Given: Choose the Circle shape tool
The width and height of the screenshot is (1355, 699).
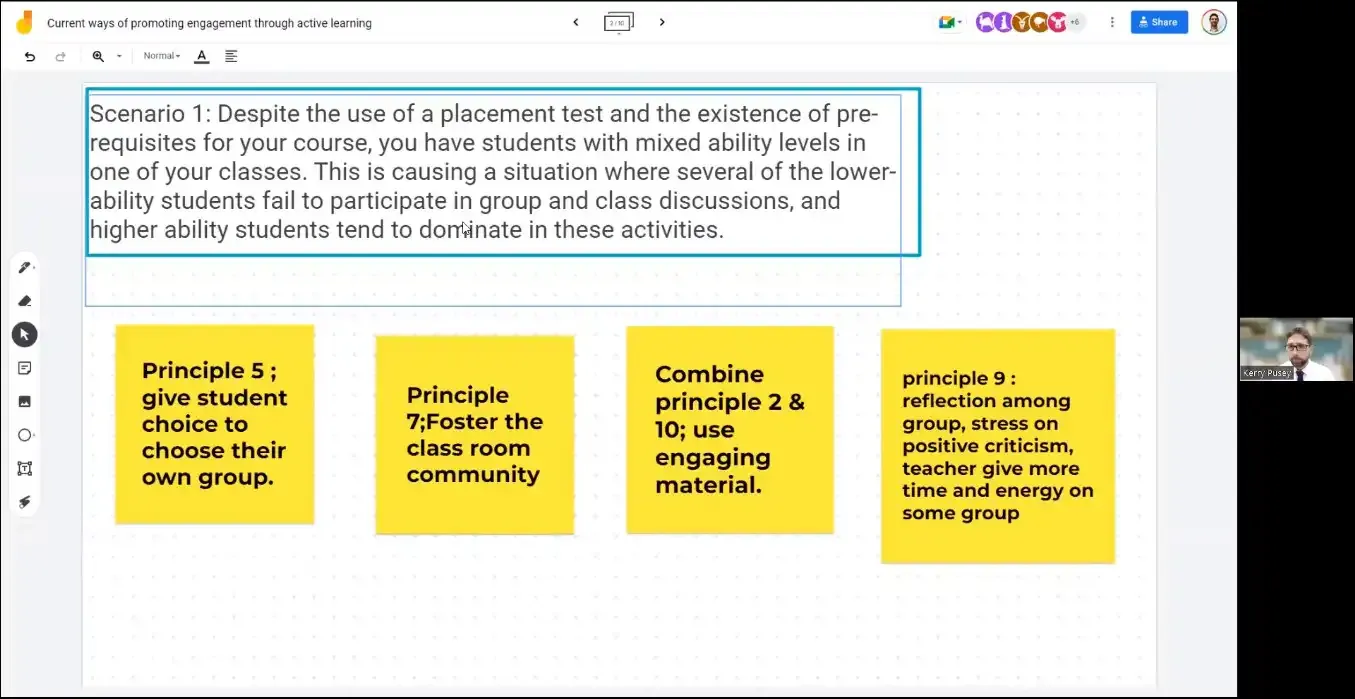Looking at the screenshot, I should (25, 435).
